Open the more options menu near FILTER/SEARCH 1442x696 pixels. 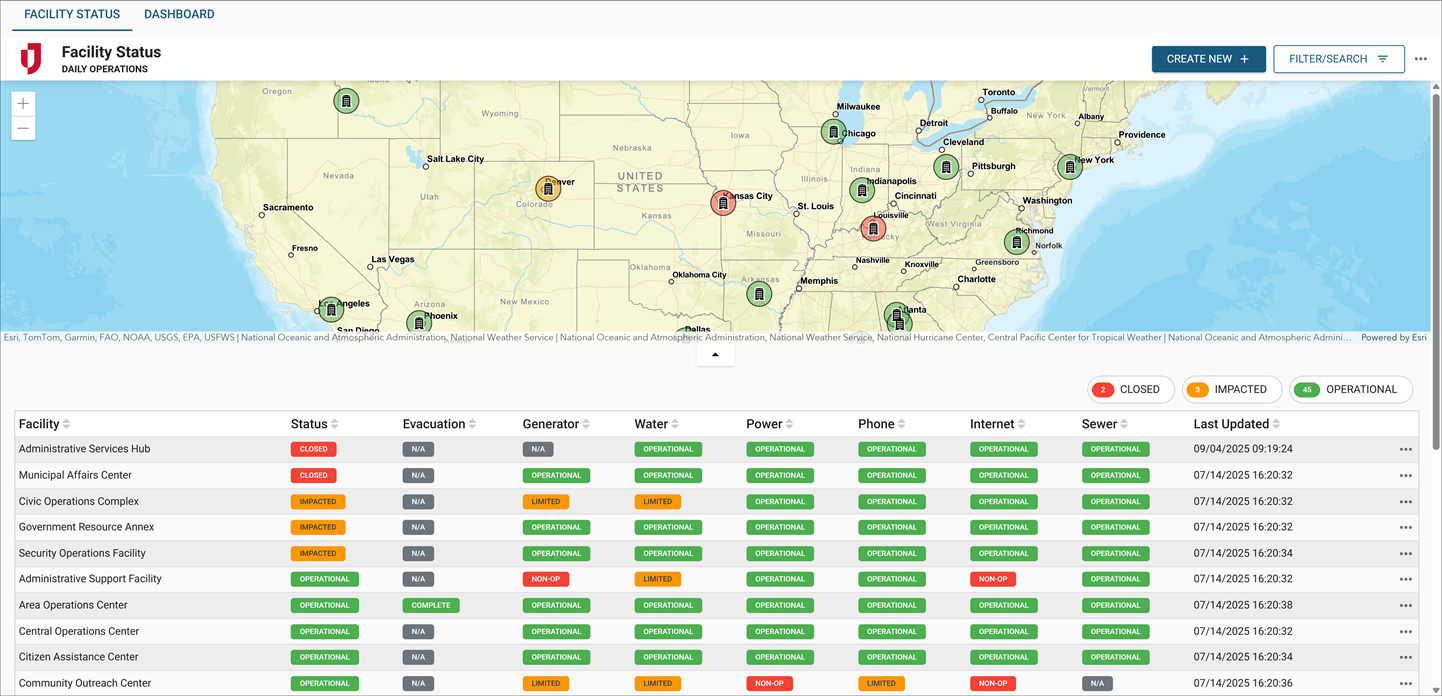coord(1421,59)
